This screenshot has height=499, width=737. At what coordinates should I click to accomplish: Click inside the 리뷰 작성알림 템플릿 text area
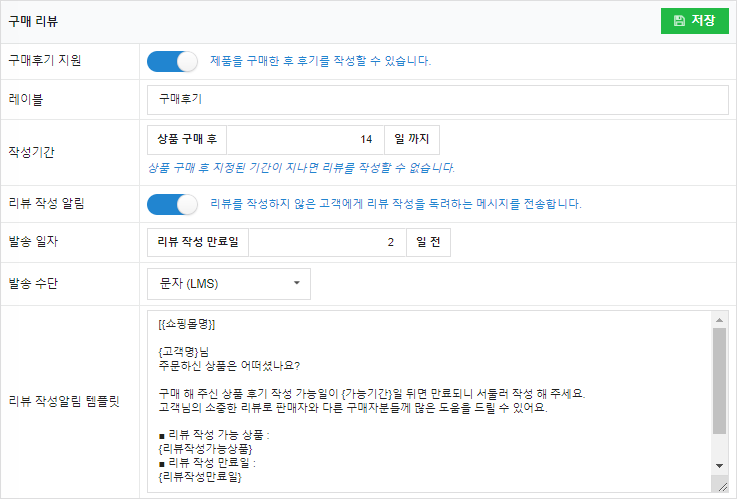[430, 400]
